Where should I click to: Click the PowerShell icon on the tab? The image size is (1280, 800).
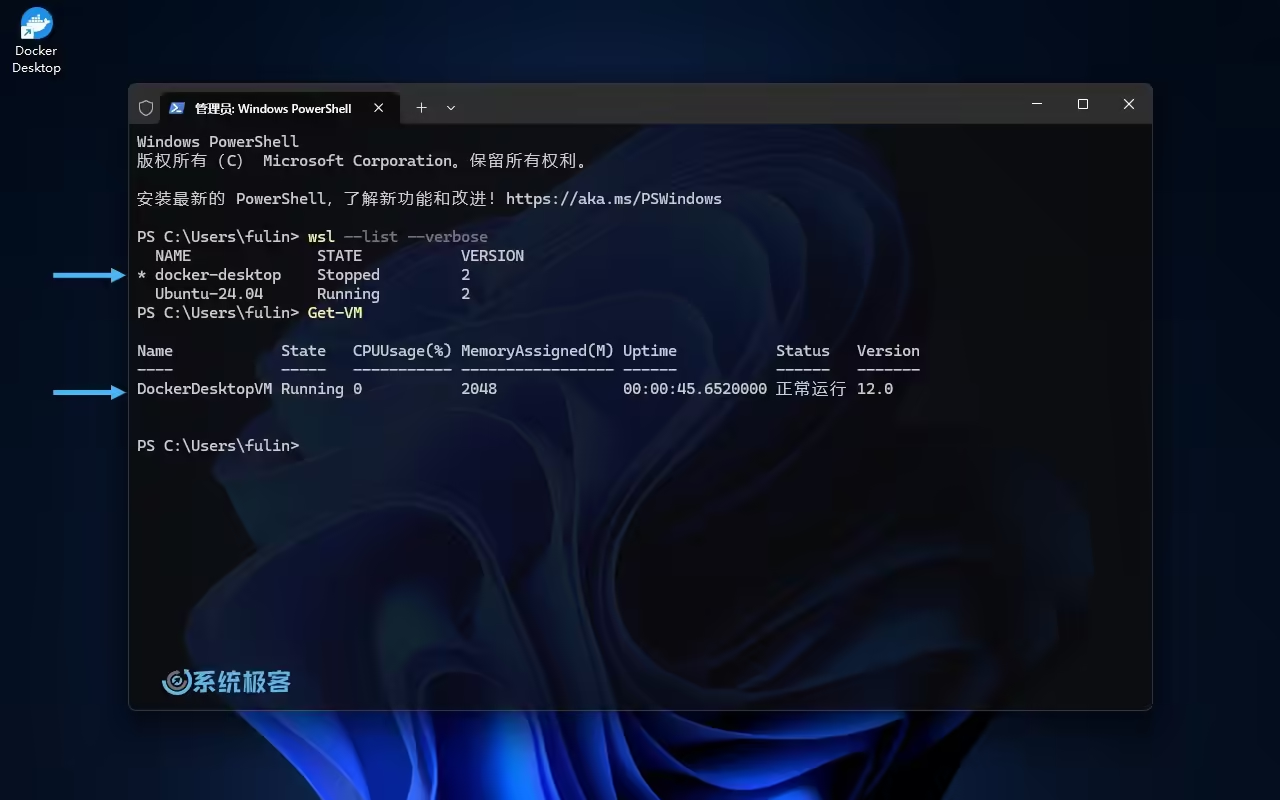[177, 108]
